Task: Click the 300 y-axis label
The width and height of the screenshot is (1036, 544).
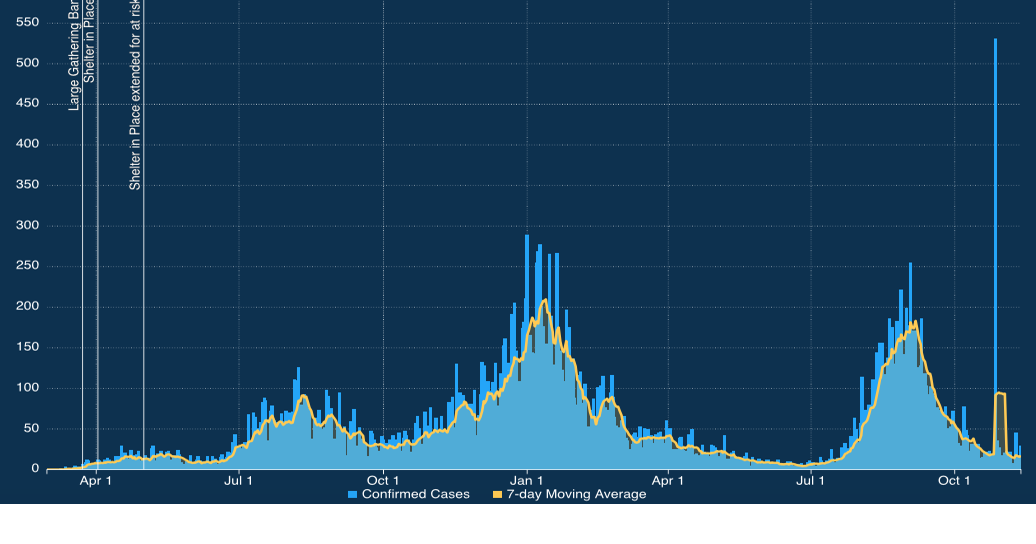Action: 27,226
